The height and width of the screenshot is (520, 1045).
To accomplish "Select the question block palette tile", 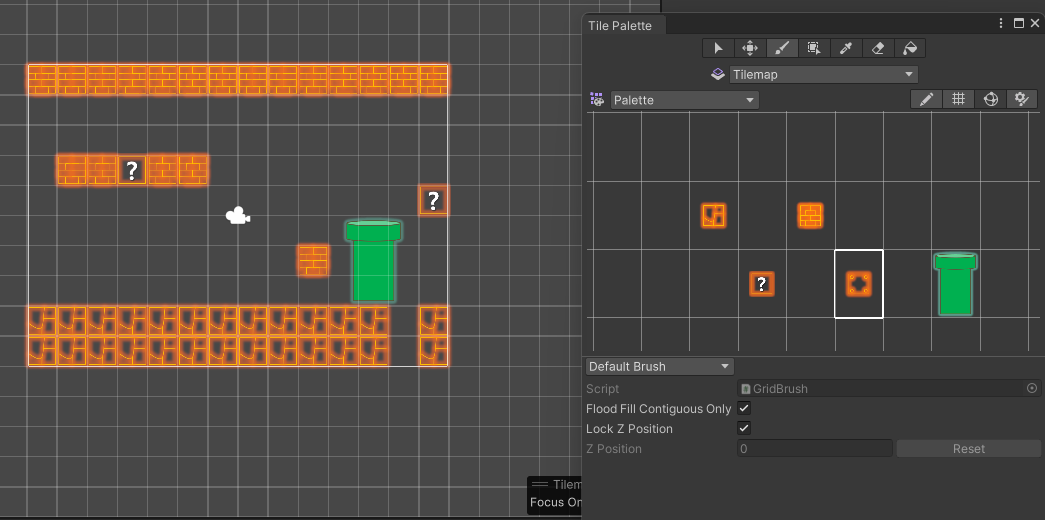I will click(x=761, y=284).
